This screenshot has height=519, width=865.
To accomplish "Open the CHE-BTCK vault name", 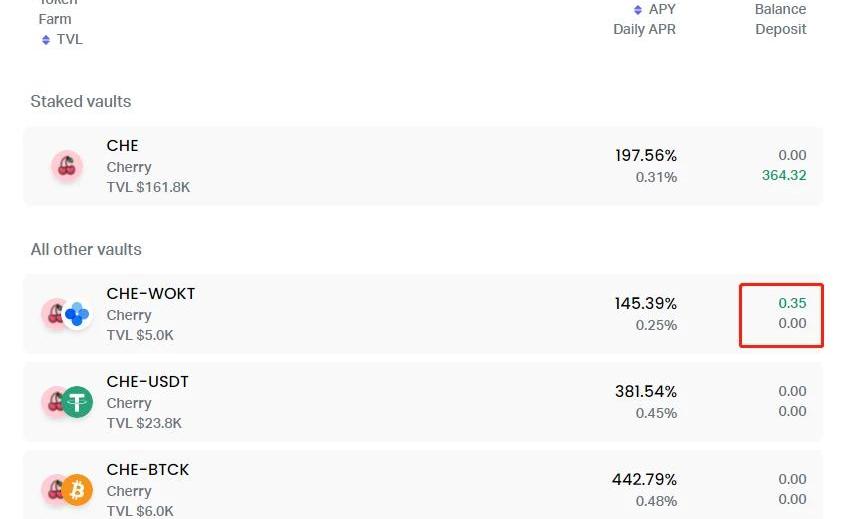I will tap(148, 470).
